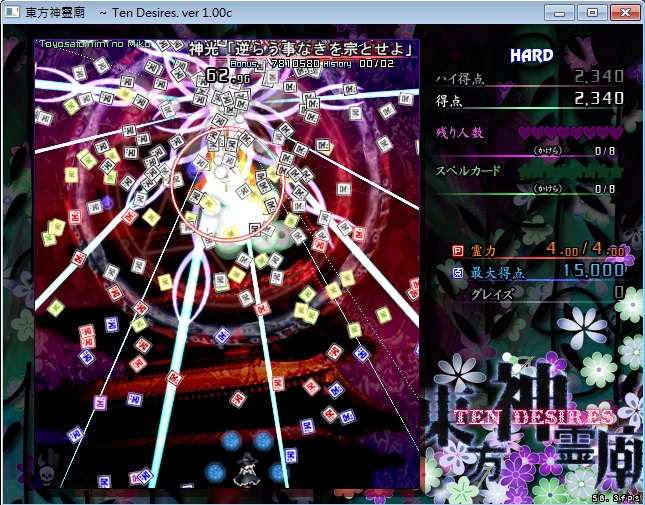Click the row of purple life hearts
The image size is (645, 505).
coord(571,133)
